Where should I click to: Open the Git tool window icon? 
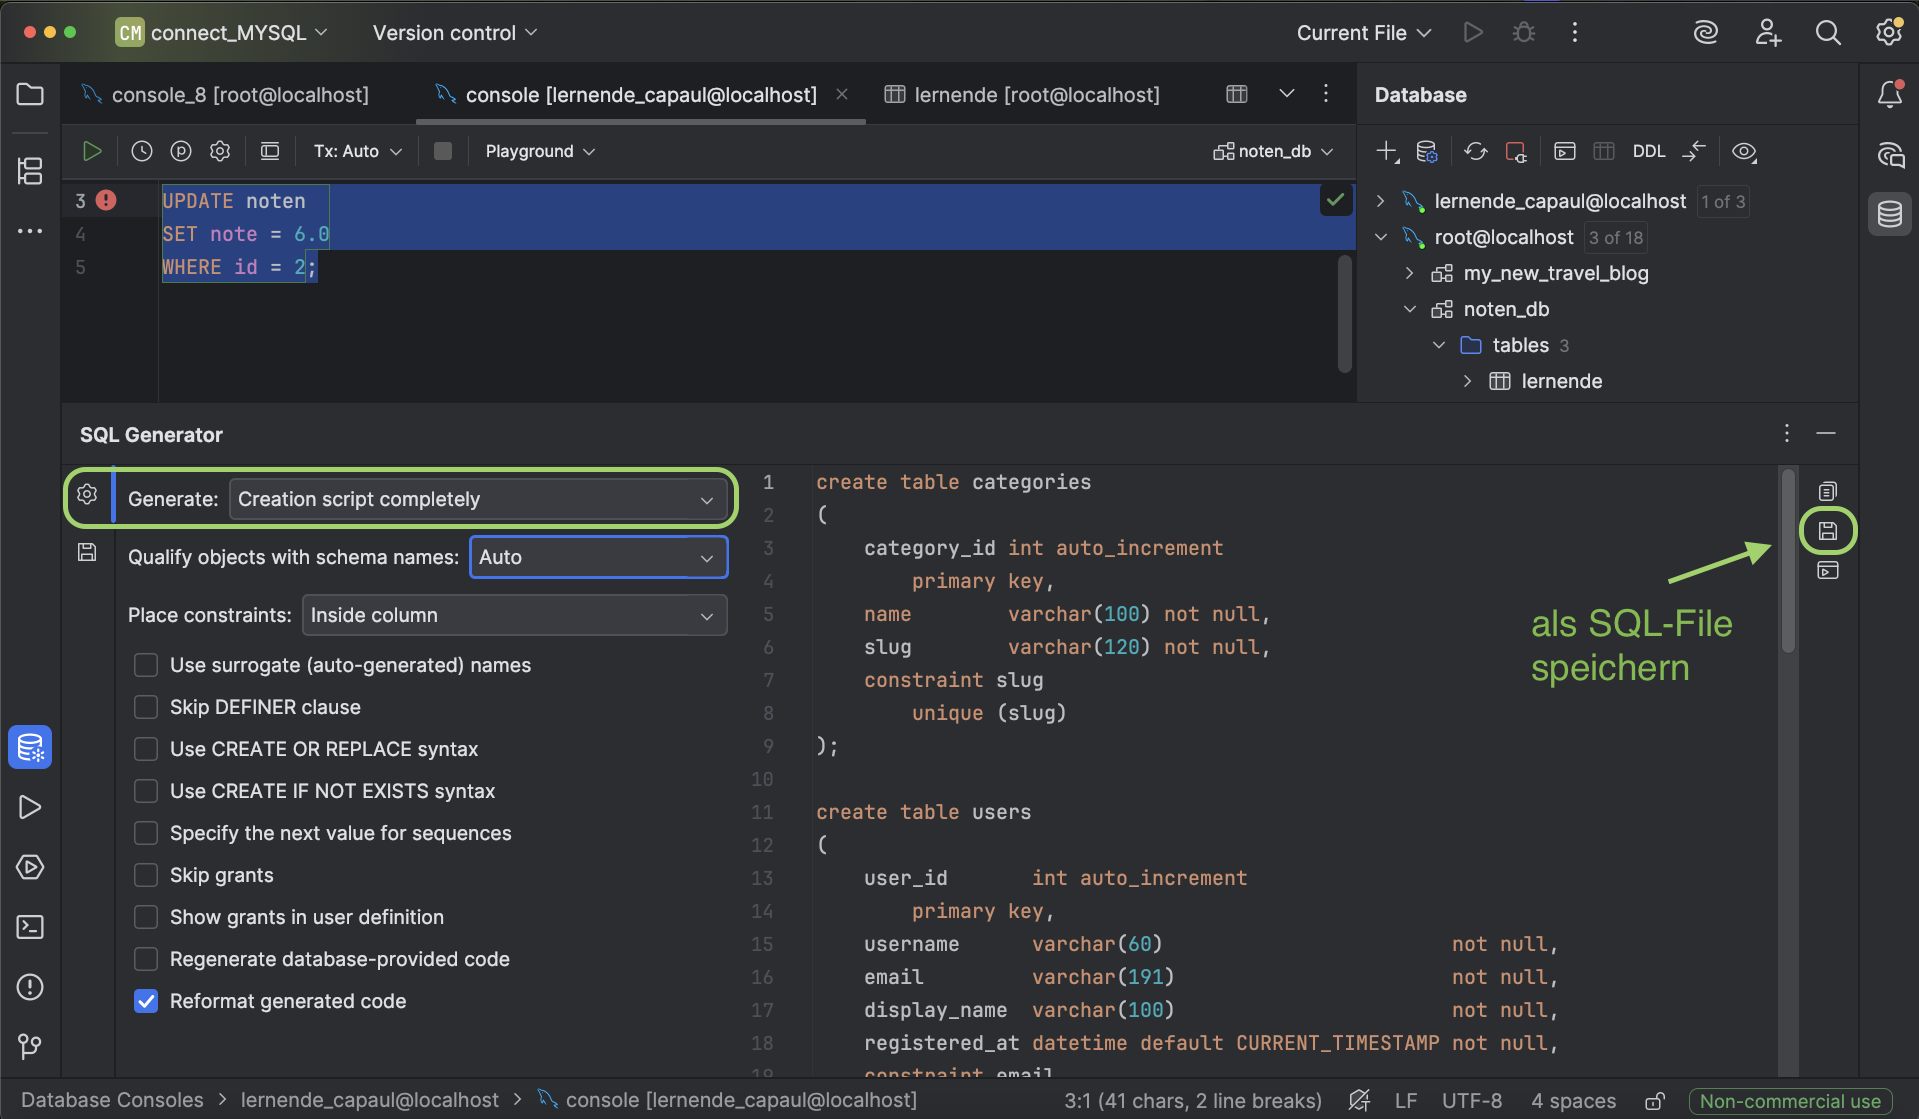click(x=30, y=1046)
